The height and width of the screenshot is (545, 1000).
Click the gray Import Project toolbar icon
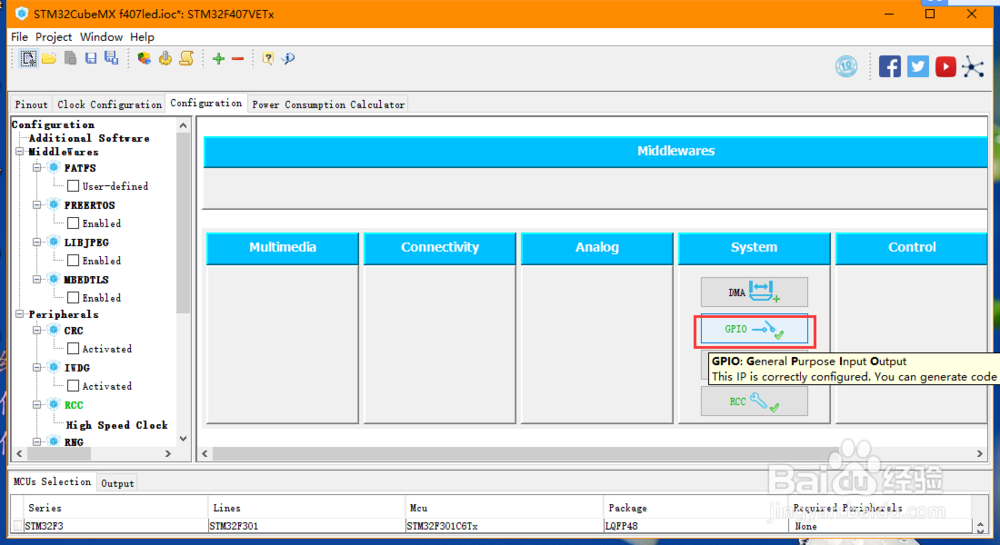(70, 59)
